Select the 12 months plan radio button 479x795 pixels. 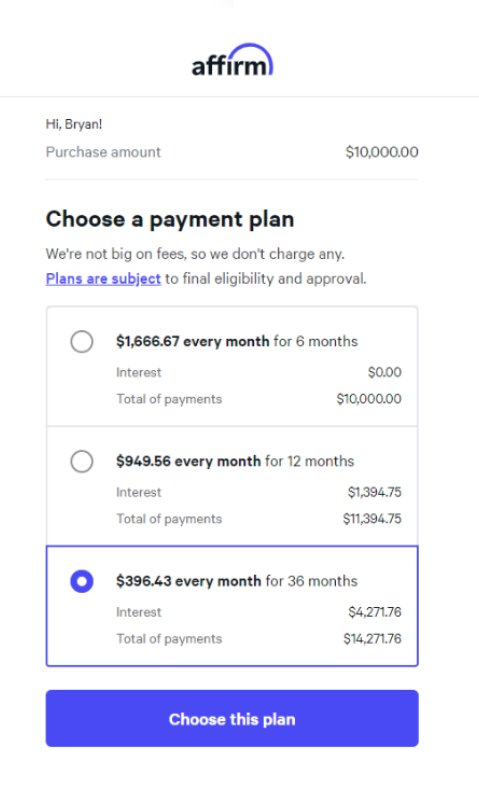click(82, 461)
